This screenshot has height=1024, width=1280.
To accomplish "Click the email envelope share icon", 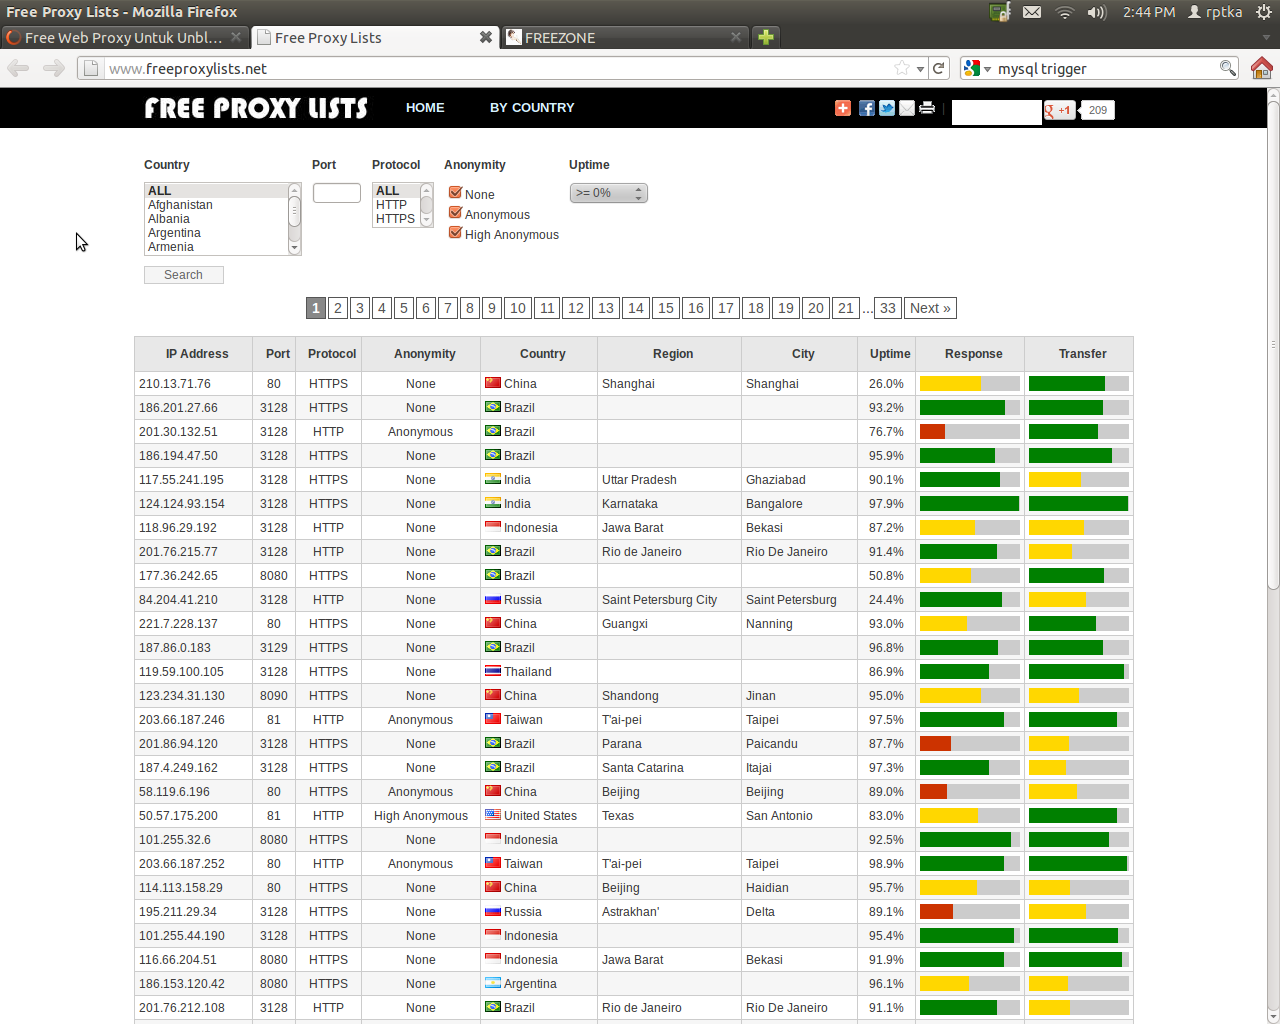I will tap(907, 108).
